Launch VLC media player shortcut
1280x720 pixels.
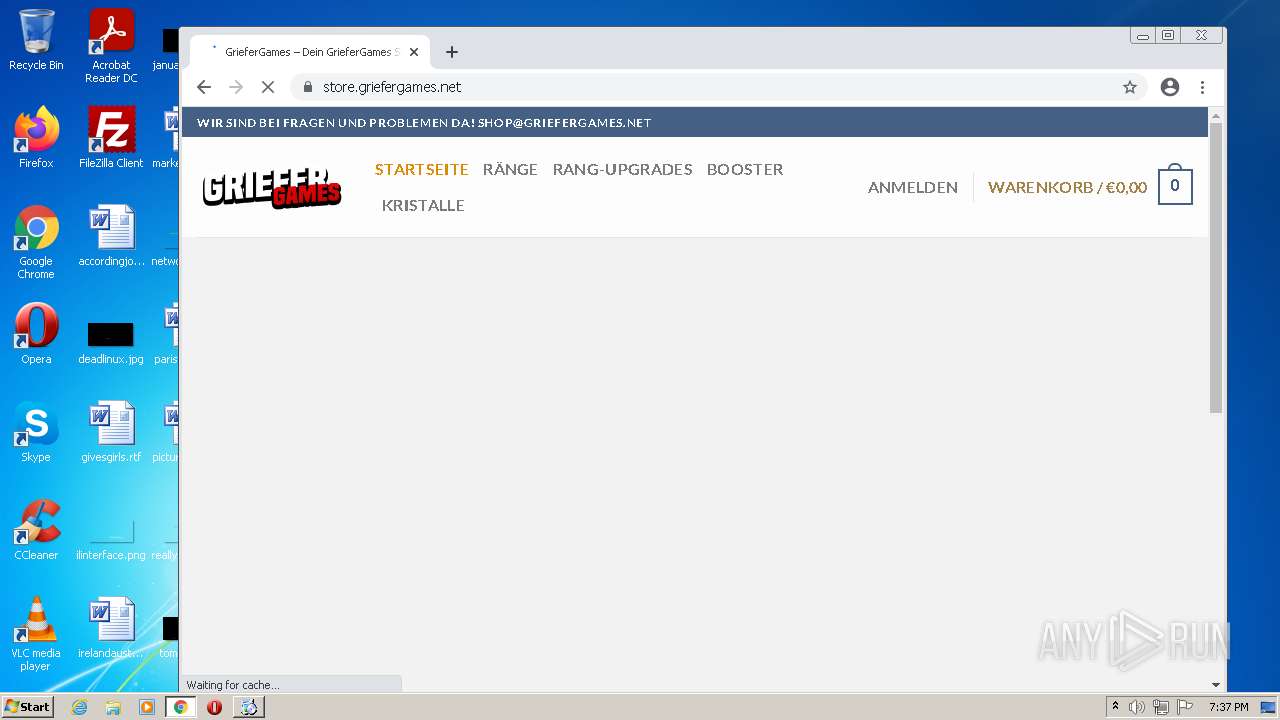[36, 633]
